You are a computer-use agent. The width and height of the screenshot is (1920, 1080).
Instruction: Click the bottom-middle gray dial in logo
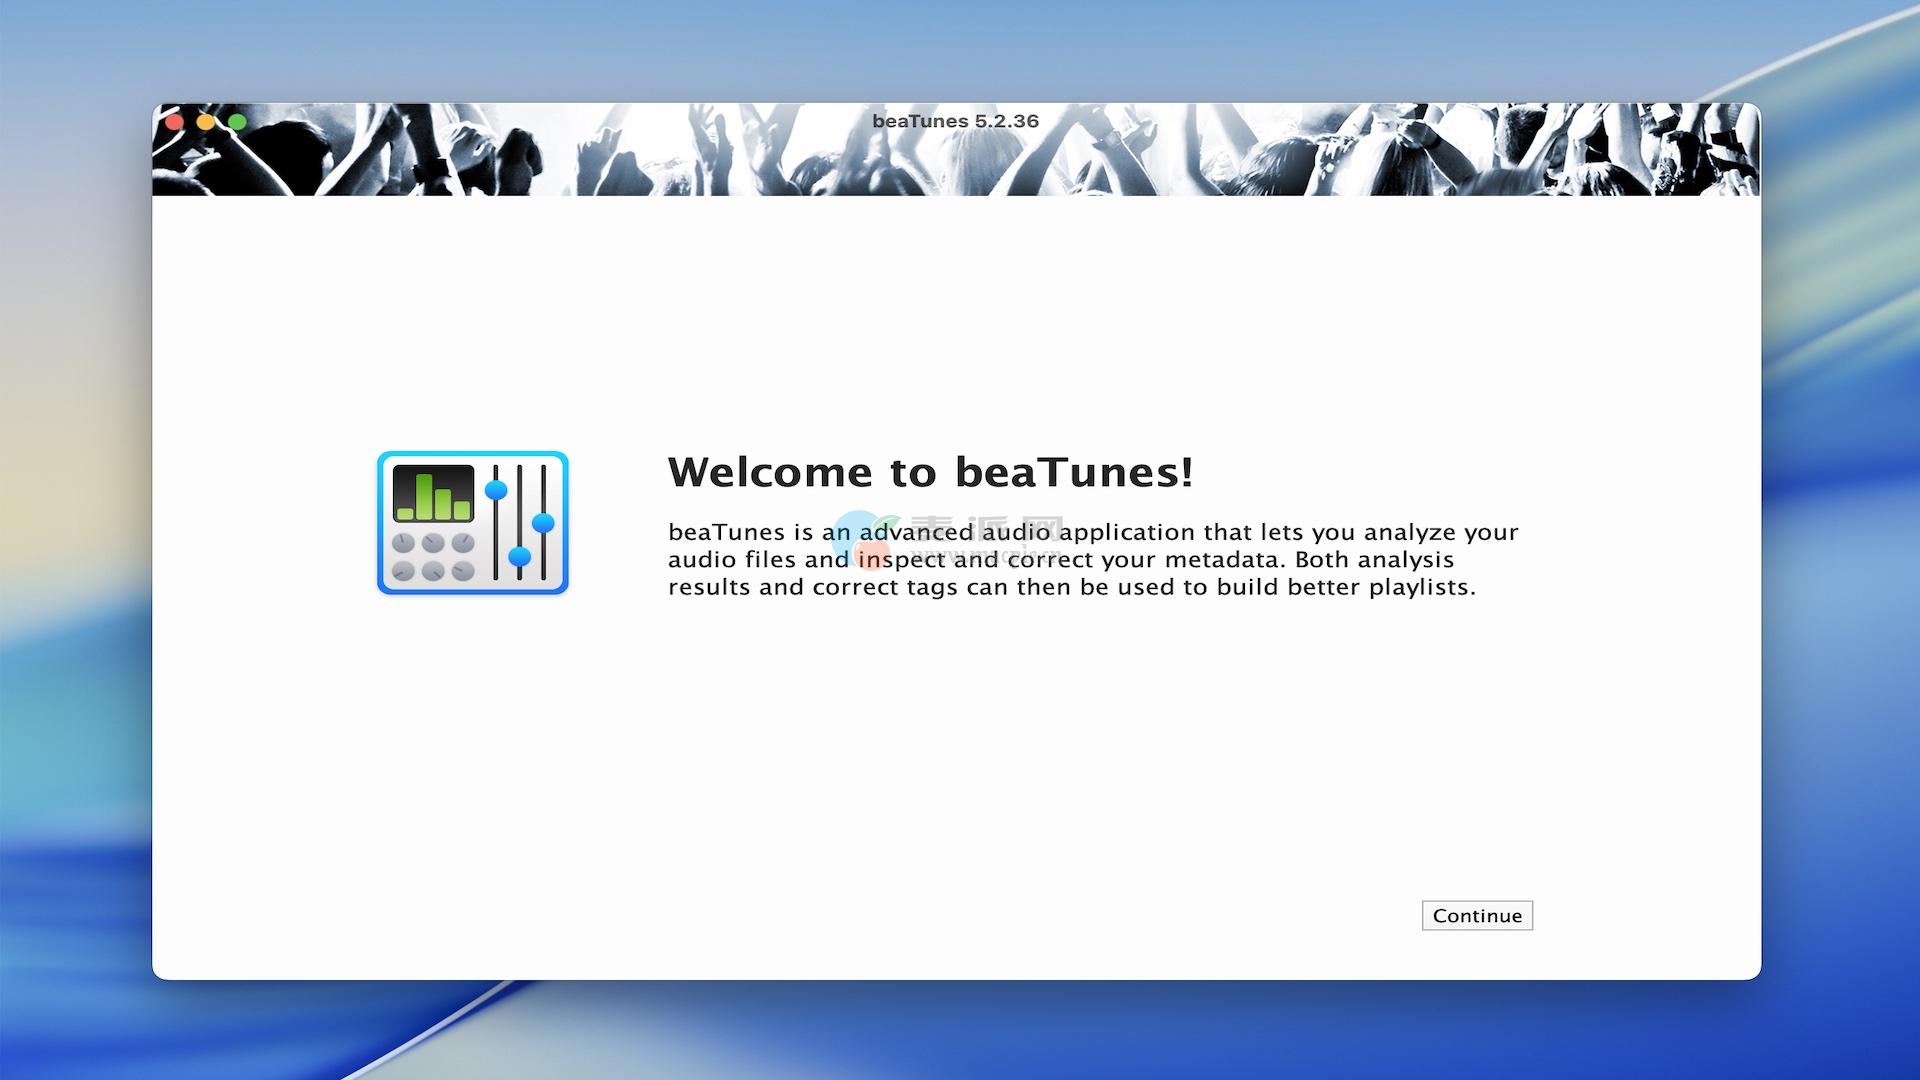(433, 571)
